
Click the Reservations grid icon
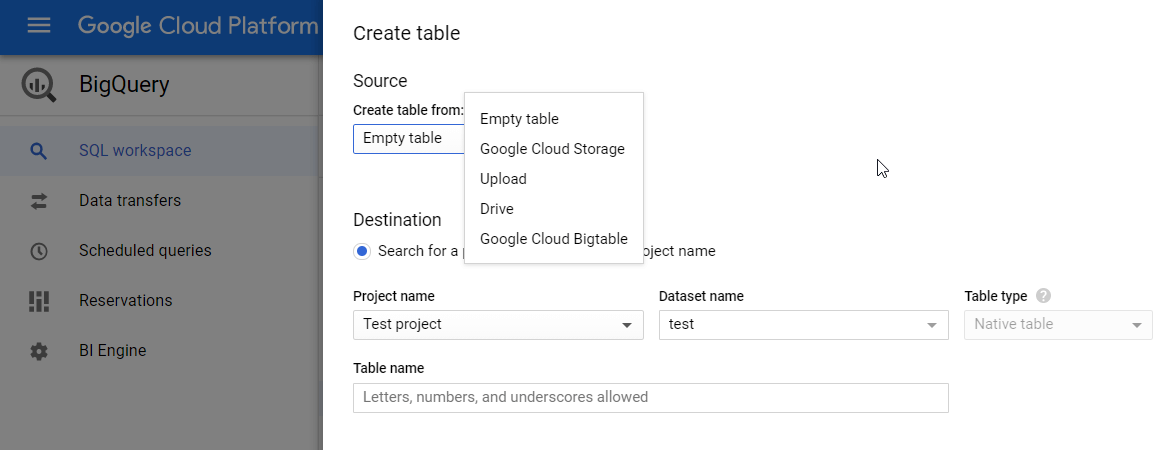[x=39, y=301]
